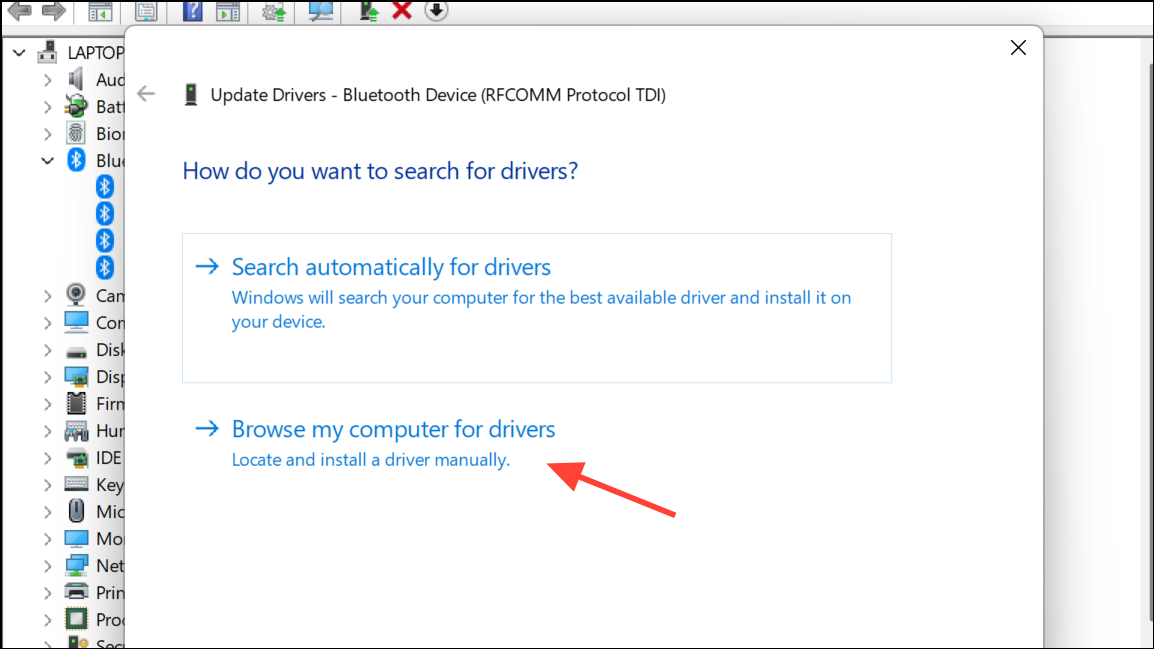Expand the Computer category chevron

click(47, 322)
